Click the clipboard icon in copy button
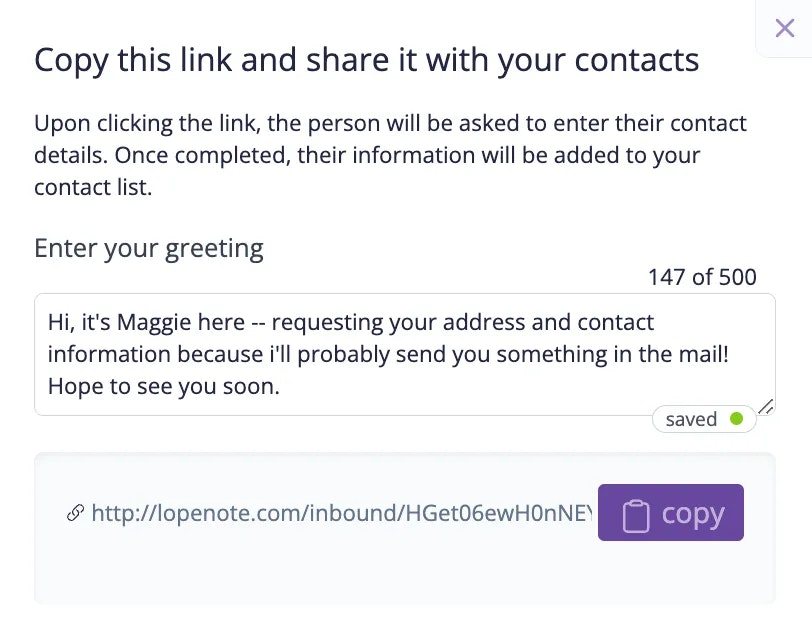The image size is (812, 636). 635,515
